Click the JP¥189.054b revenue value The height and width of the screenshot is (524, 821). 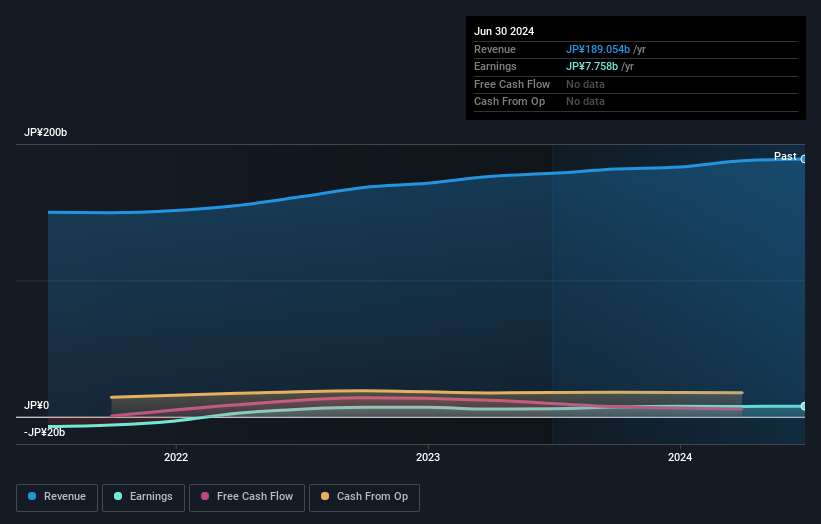pos(598,49)
